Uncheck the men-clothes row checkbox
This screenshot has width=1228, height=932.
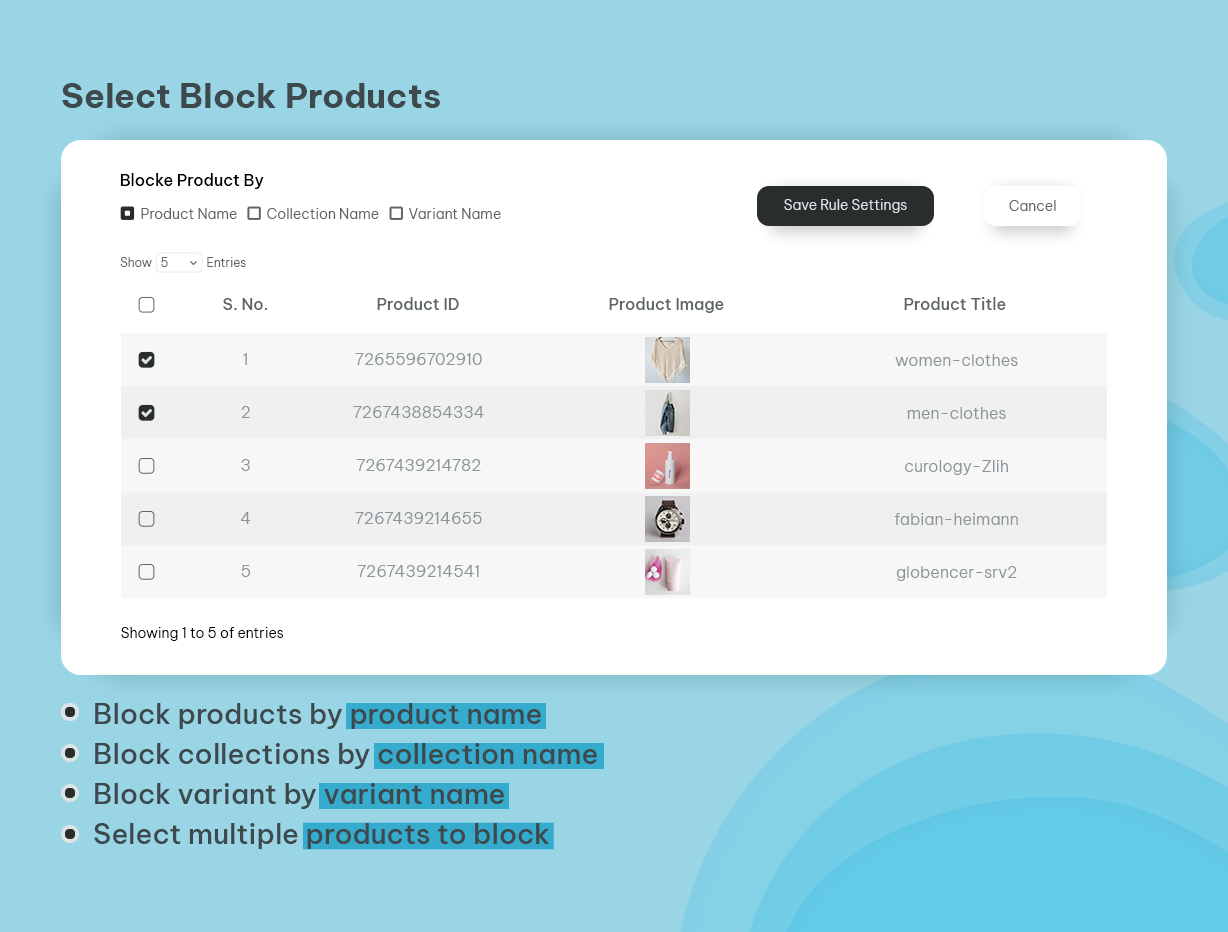[146, 413]
